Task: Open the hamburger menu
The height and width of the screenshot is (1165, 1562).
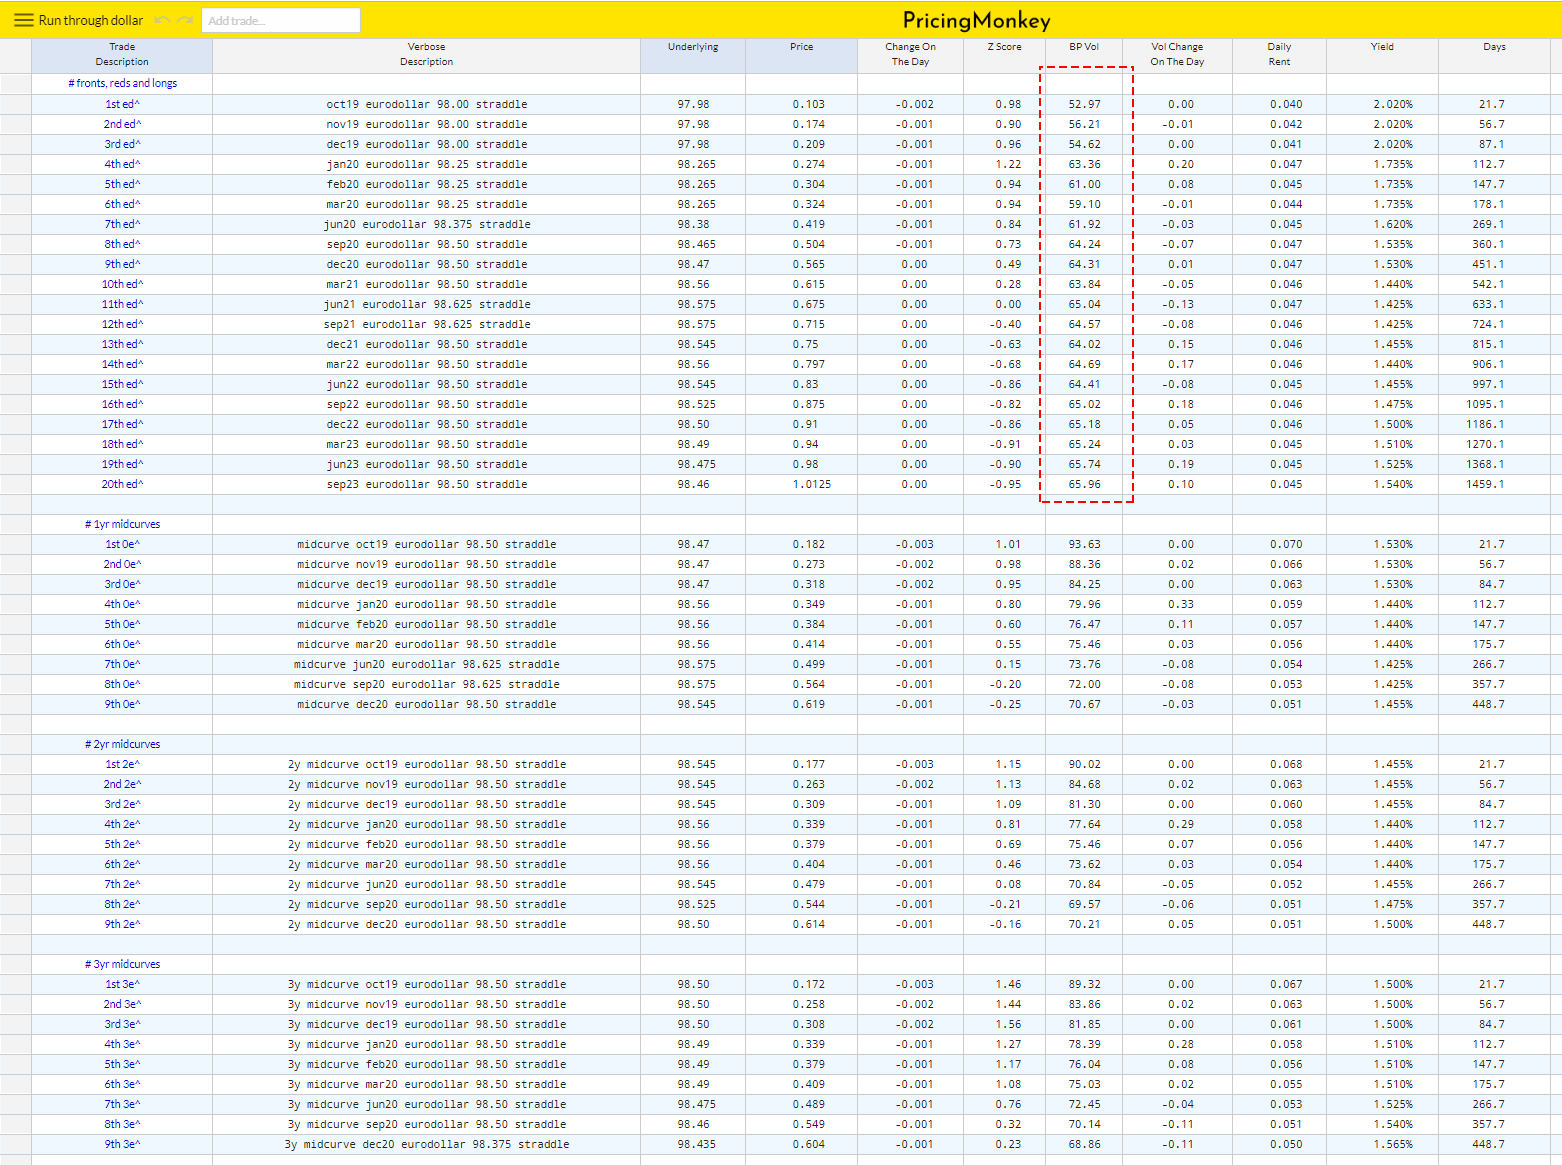Action: (x=22, y=20)
